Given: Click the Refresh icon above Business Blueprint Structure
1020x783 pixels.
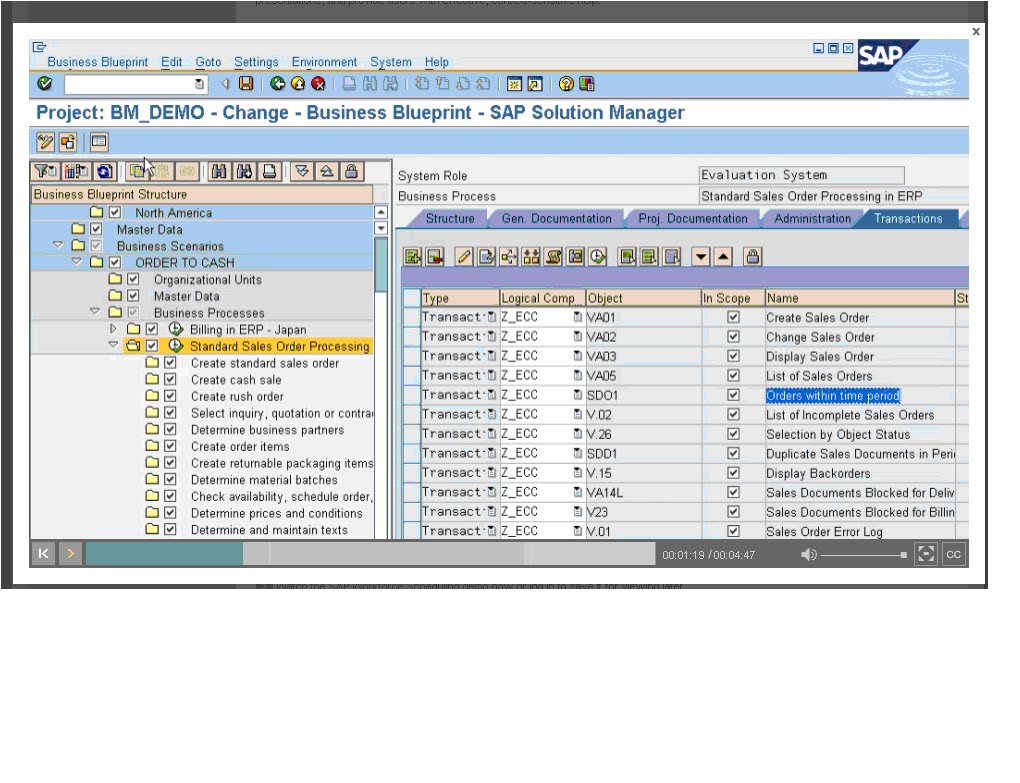Looking at the screenshot, I should (103, 172).
